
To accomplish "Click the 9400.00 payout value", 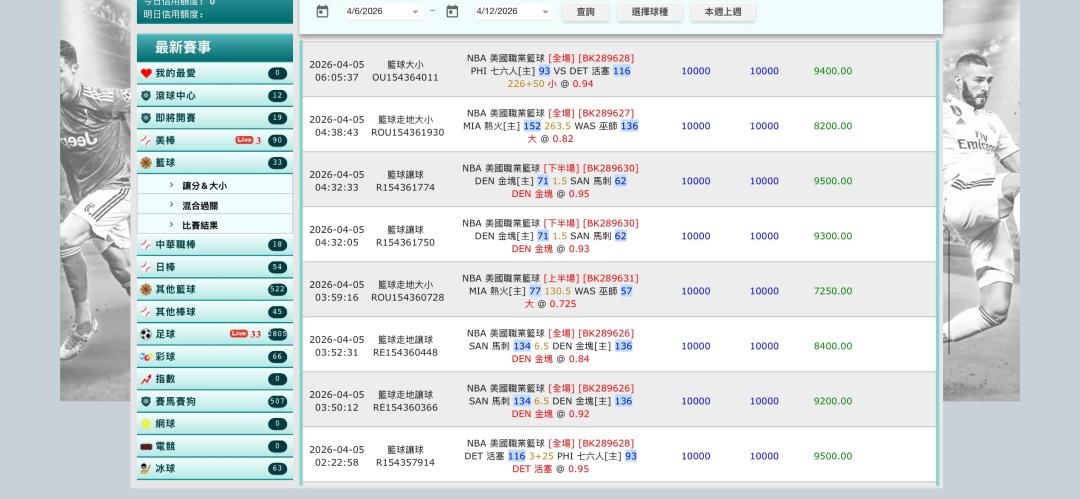I will (x=833, y=71).
